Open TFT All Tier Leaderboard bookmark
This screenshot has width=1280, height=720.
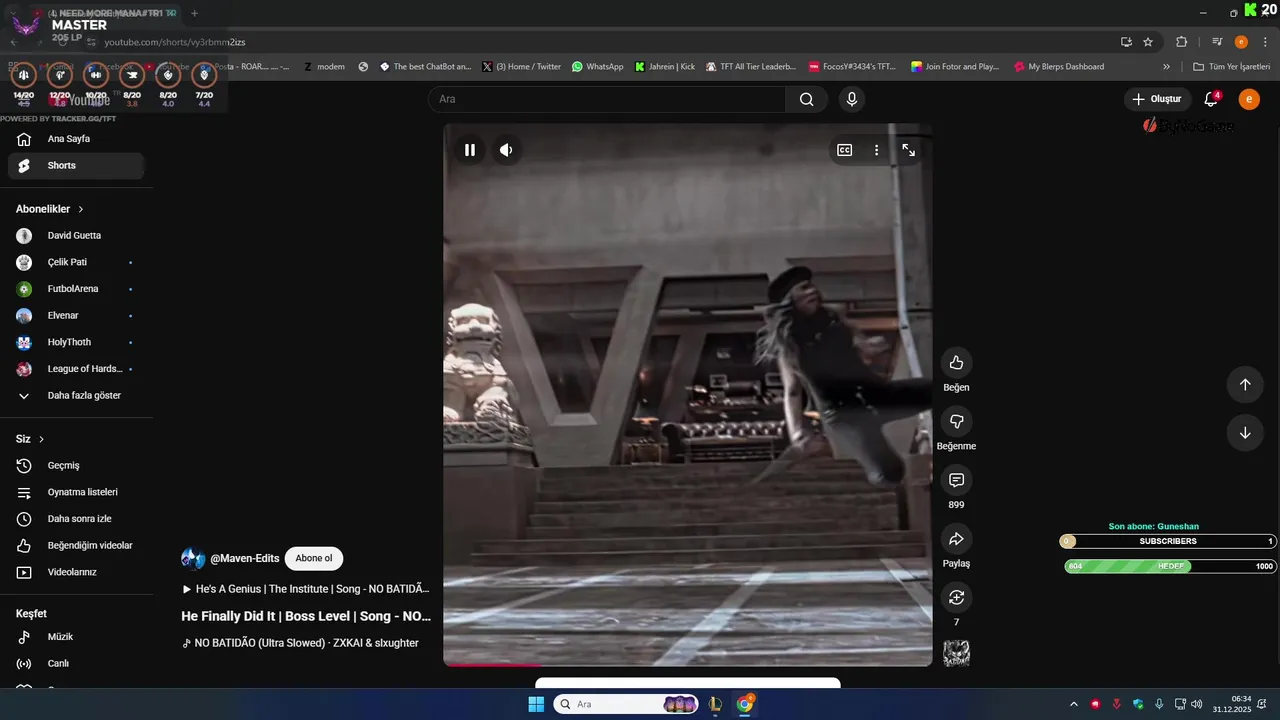pyautogui.click(x=751, y=67)
